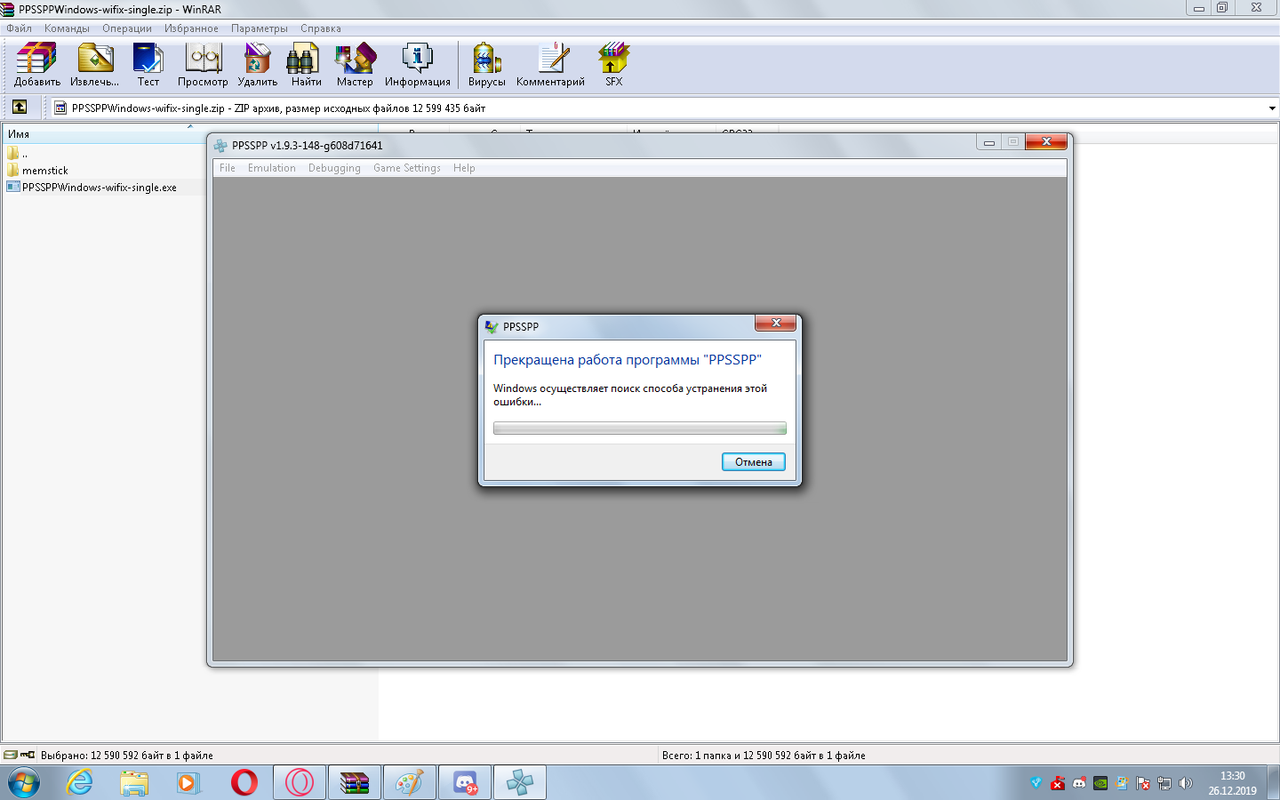Click the 'Всего: 1 папка' status text
The height and width of the screenshot is (800, 1280).
click(x=763, y=756)
